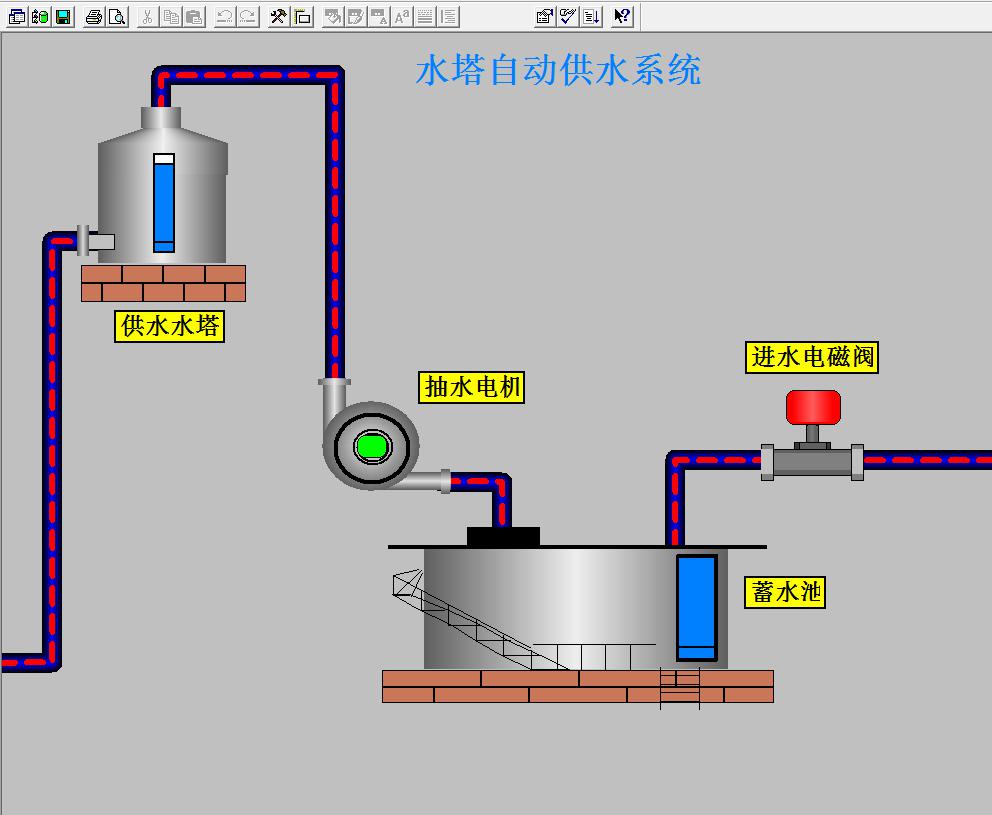
Task: Click the Save icon in the toolbar
Action: pos(63,16)
